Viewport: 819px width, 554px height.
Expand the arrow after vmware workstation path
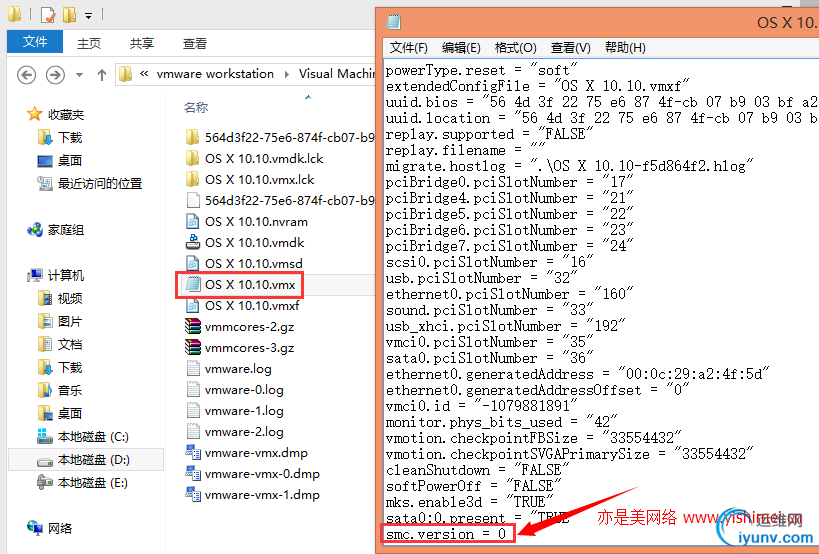click(x=287, y=74)
